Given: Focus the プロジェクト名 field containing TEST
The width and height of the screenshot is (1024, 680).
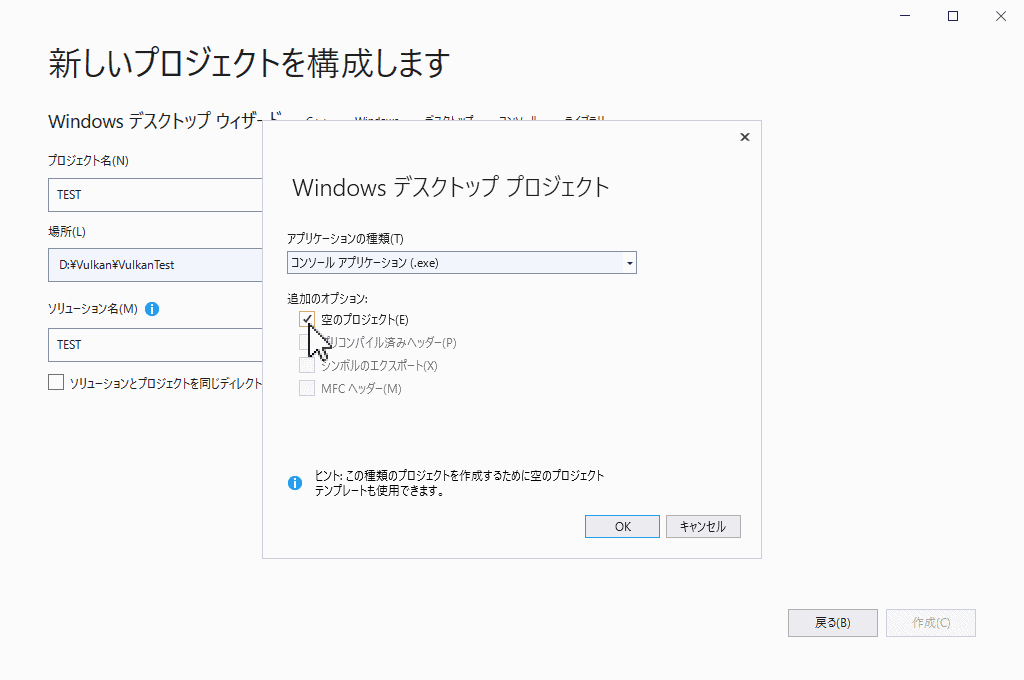Looking at the screenshot, I should [155, 195].
